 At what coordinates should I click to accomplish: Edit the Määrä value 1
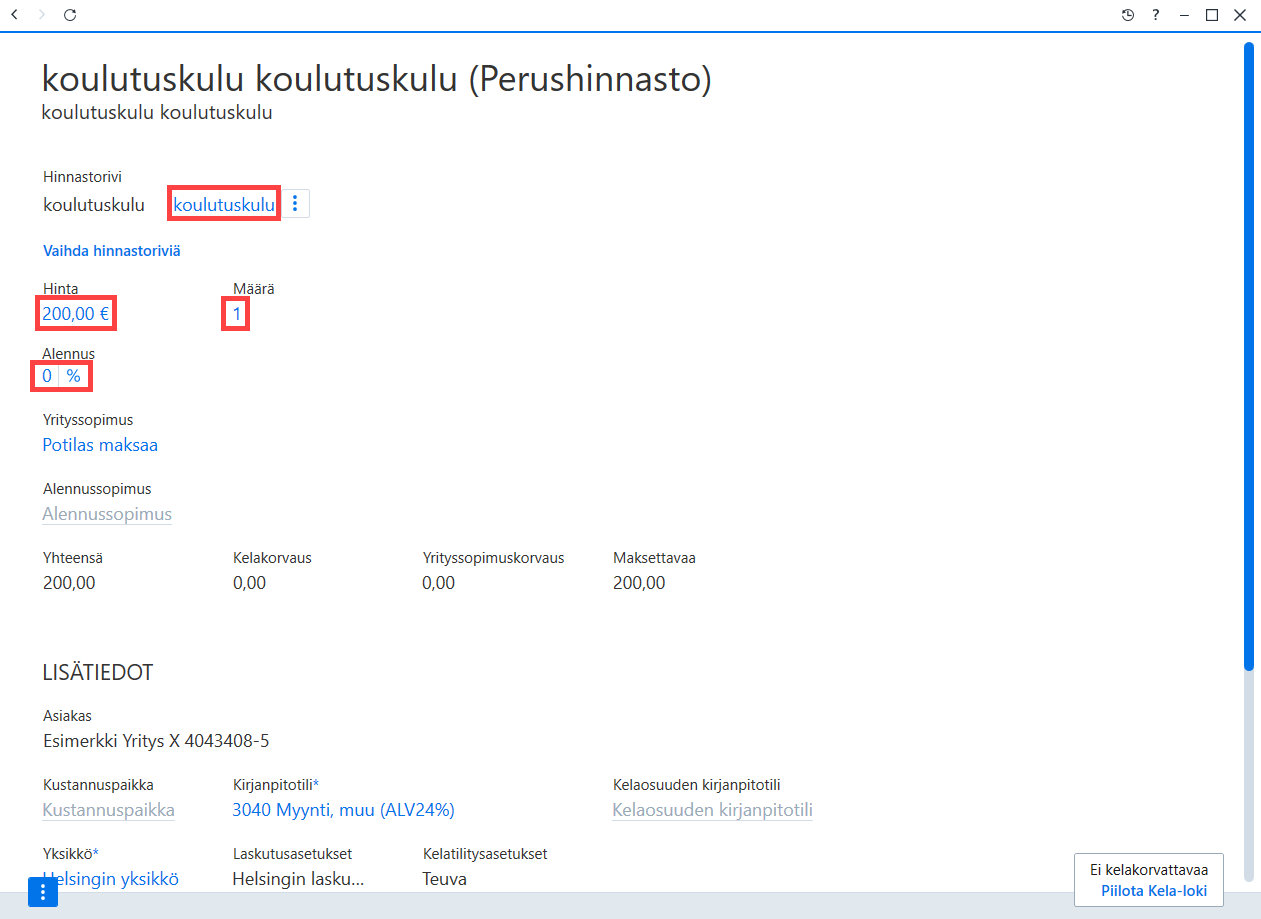pyautogui.click(x=237, y=314)
